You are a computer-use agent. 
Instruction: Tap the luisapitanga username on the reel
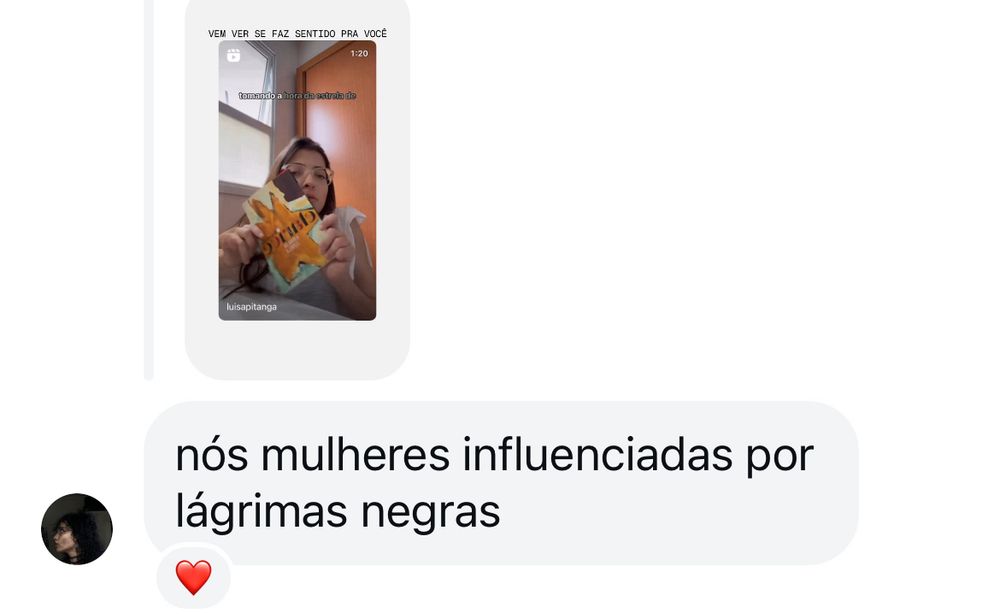pyautogui.click(x=251, y=307)
